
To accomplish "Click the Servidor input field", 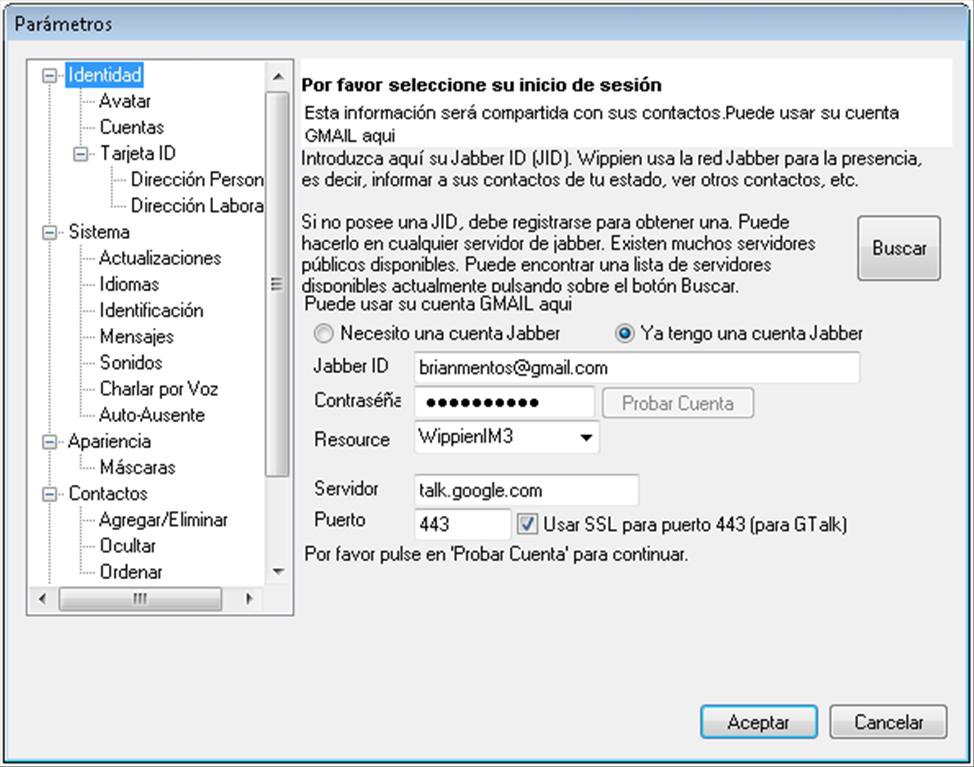I will 526,491.
